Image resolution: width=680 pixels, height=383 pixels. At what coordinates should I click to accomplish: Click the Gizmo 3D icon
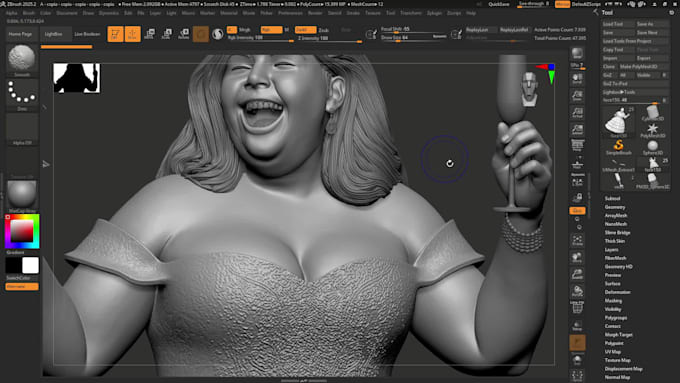click(x=201, y=34)
